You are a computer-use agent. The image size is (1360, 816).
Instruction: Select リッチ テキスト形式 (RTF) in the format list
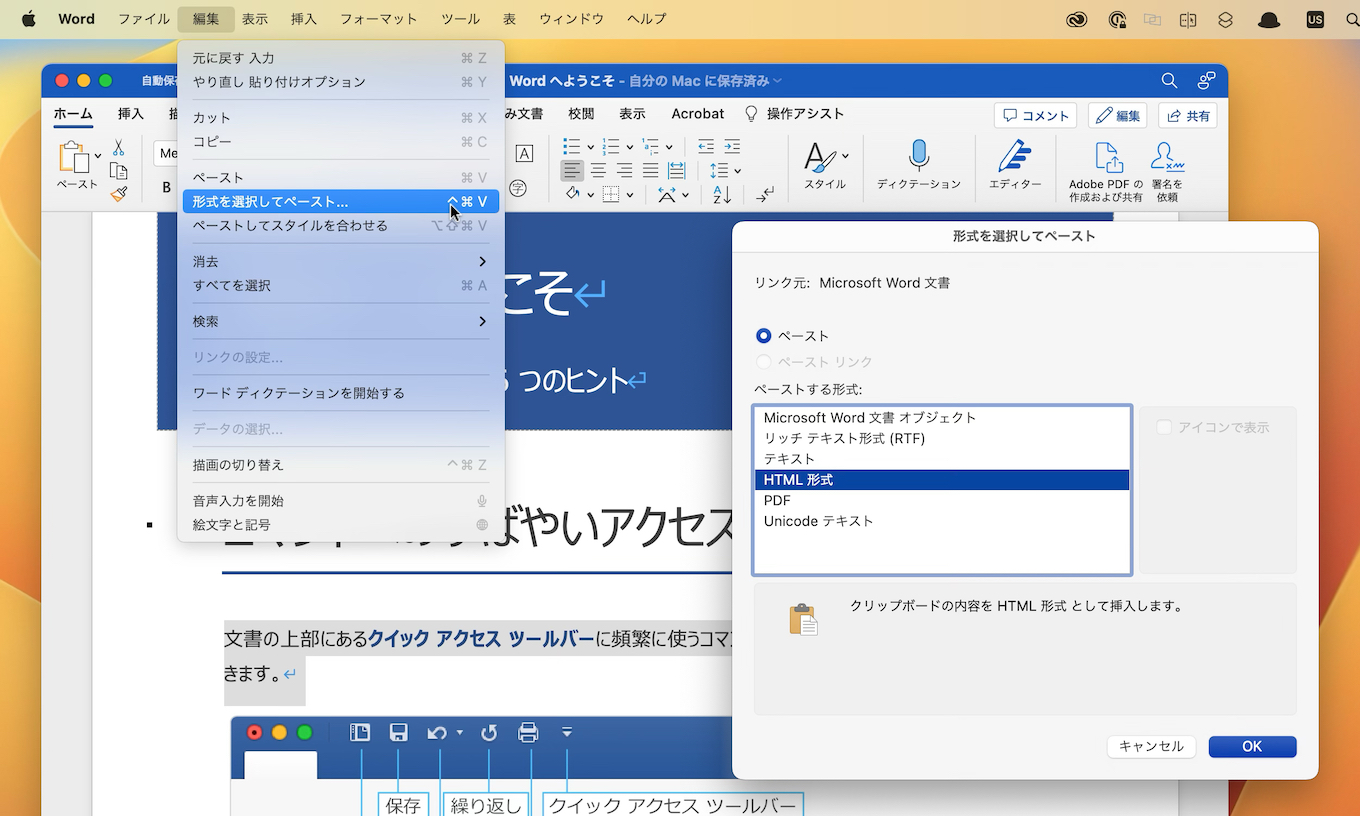(941, 438)
